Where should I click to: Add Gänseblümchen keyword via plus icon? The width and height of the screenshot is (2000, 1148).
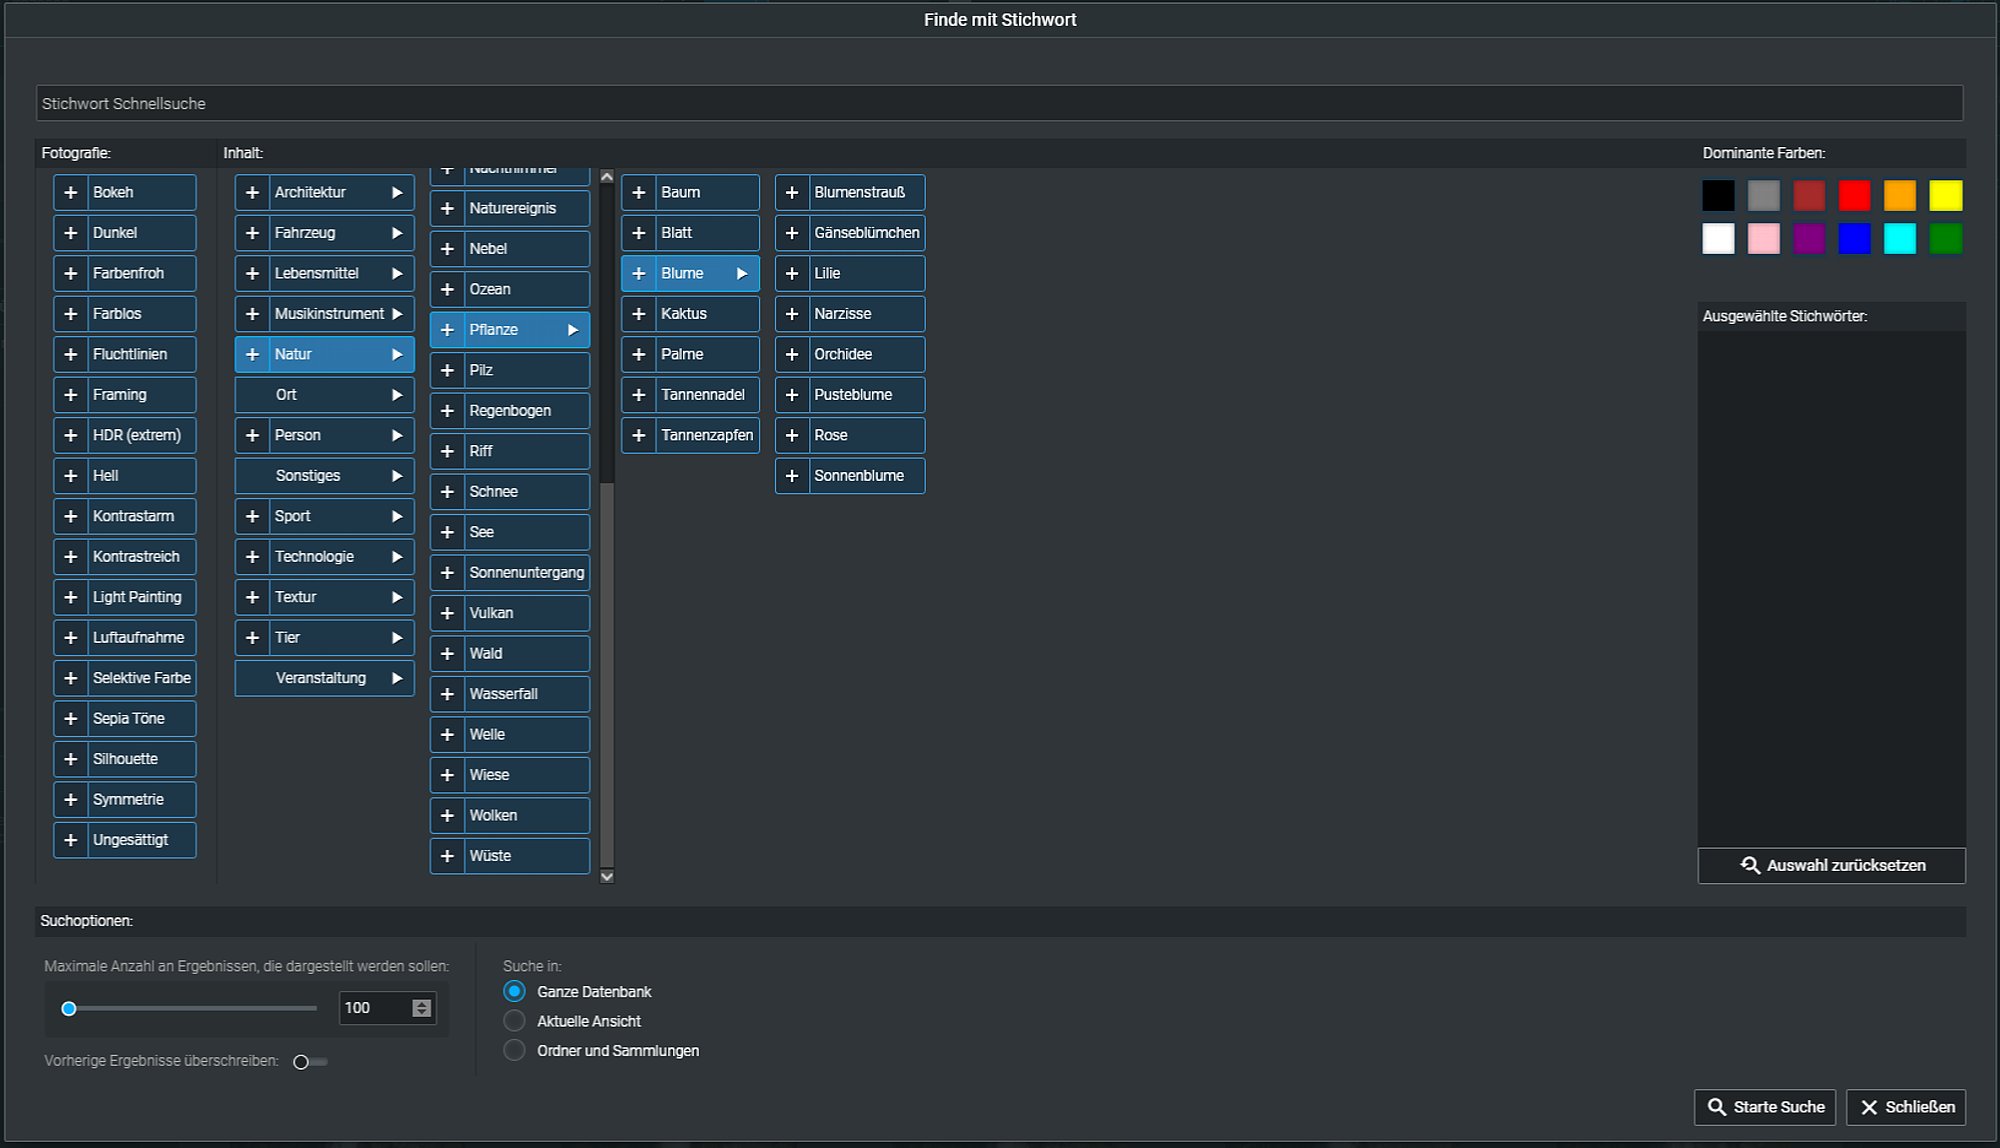point(792,233)
